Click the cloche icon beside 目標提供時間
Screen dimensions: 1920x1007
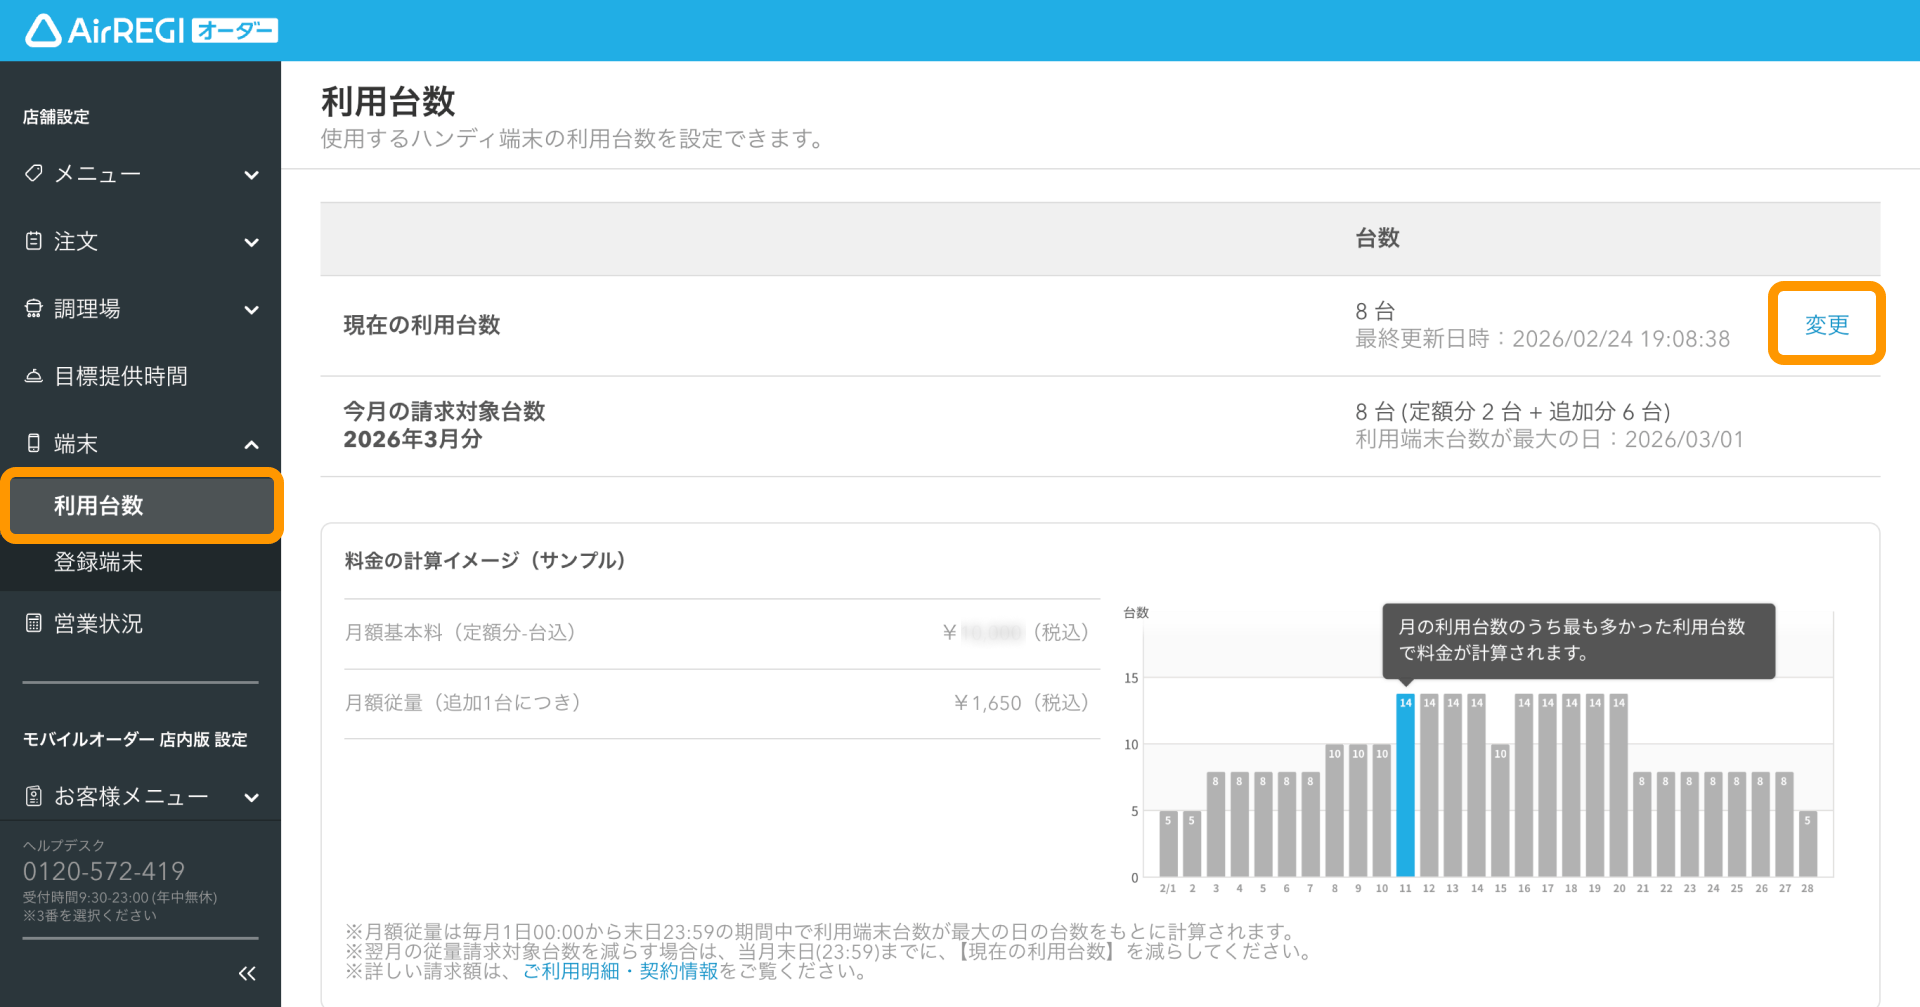click(x=34, y=376)
